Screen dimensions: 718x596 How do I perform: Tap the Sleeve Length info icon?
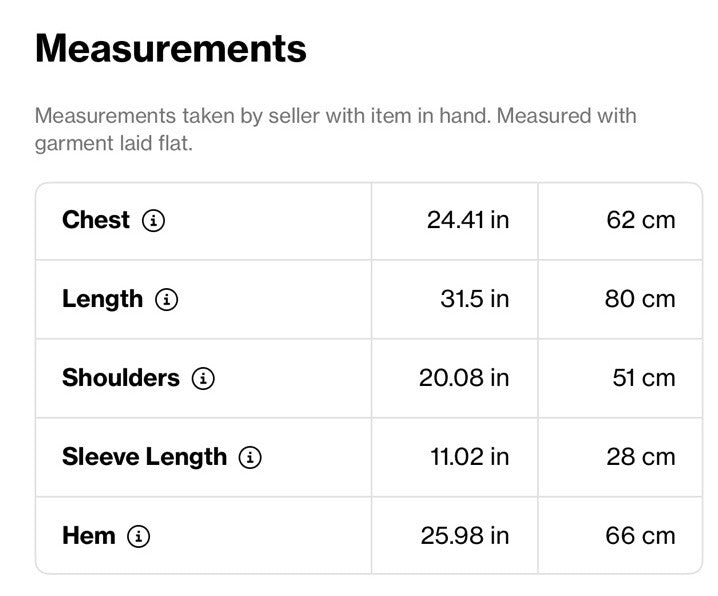(250, 457)
